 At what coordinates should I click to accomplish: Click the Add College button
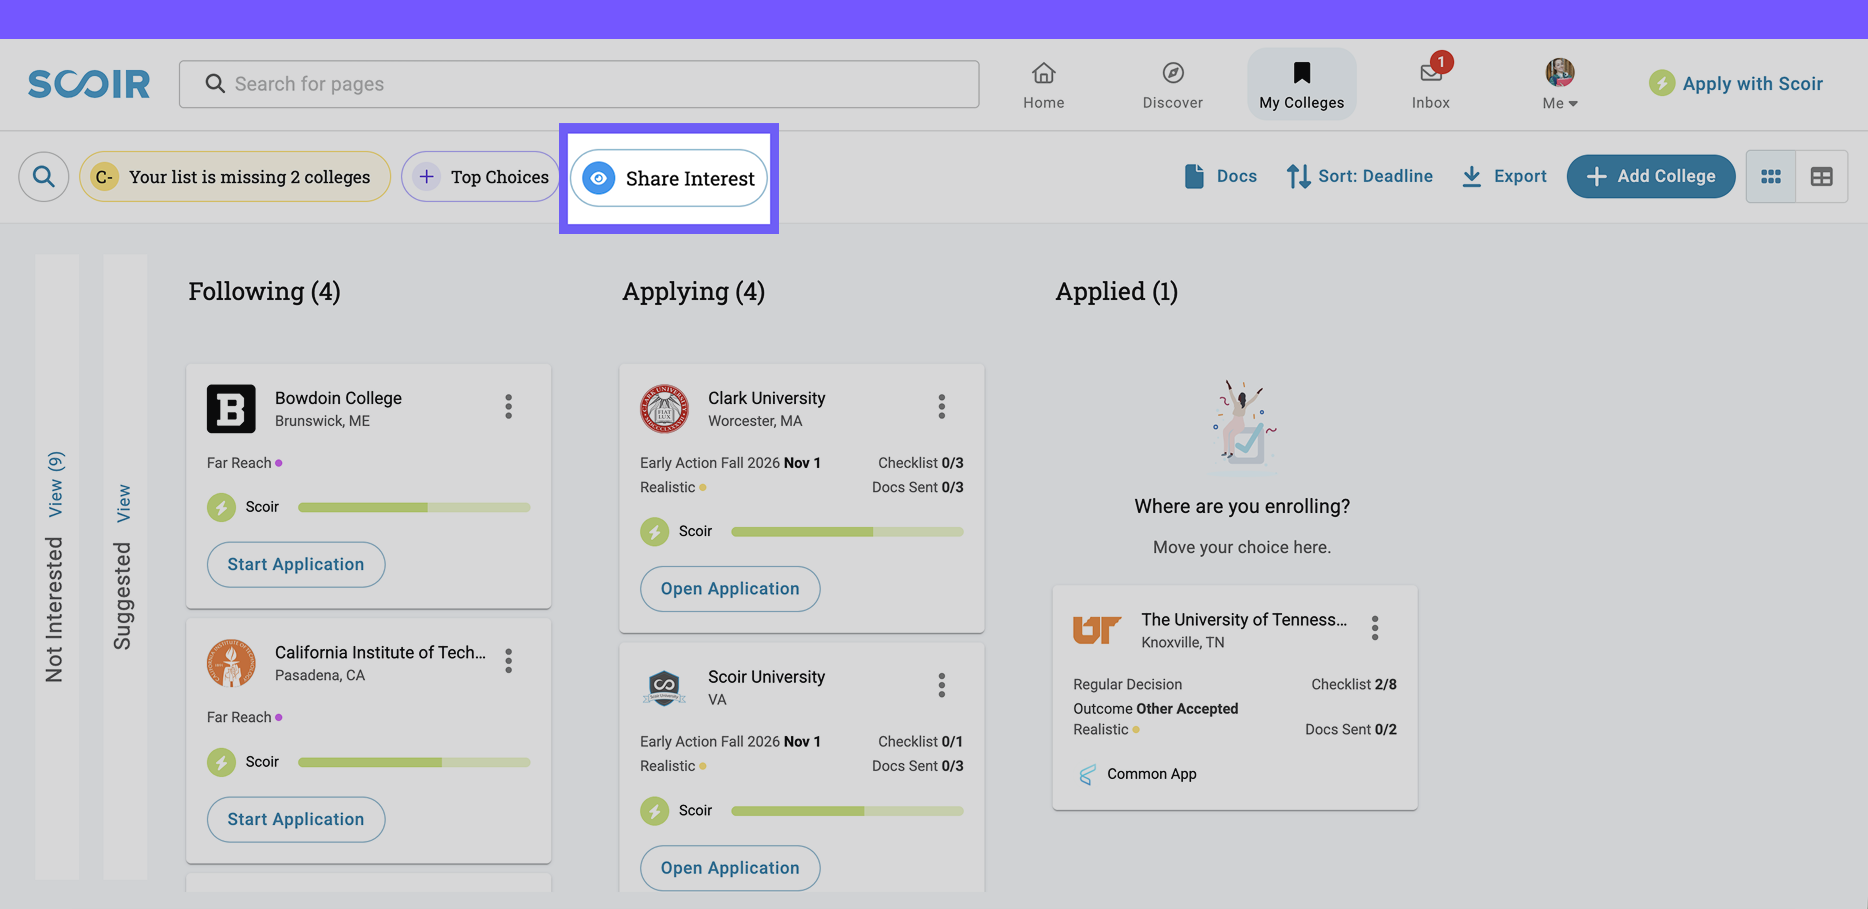1650,176
